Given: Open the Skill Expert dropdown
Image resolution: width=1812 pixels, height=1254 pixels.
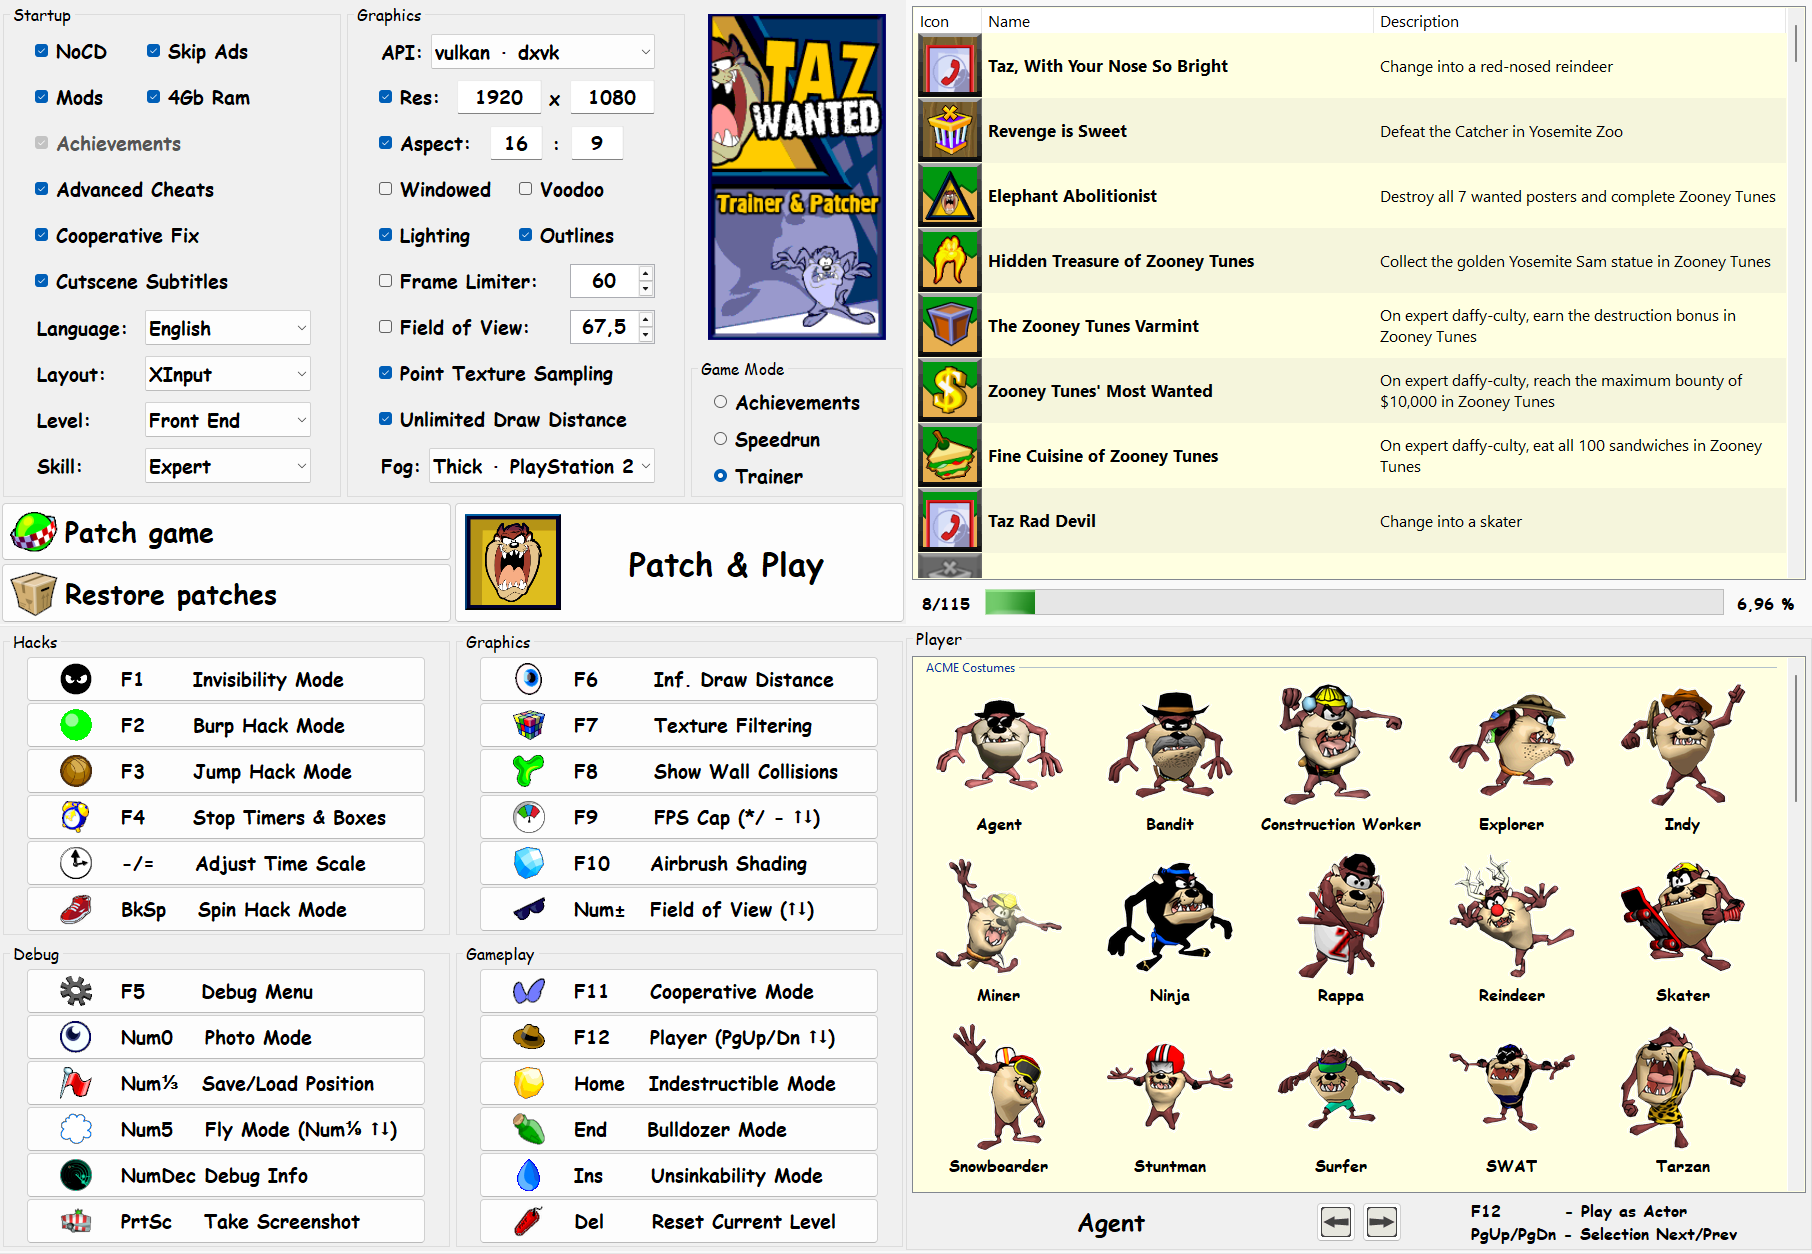Looking at the screenshot, I should 228,466.
